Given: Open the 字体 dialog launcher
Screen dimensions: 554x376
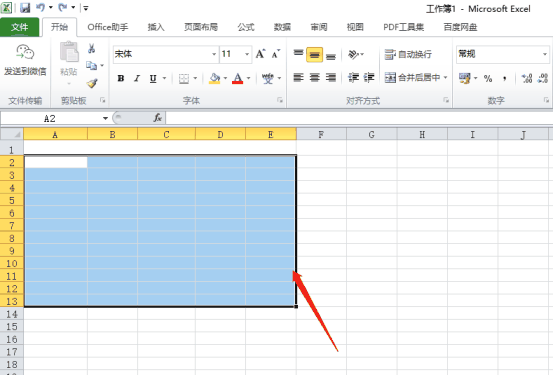Looking at the screenshot, I should point(280,100).
